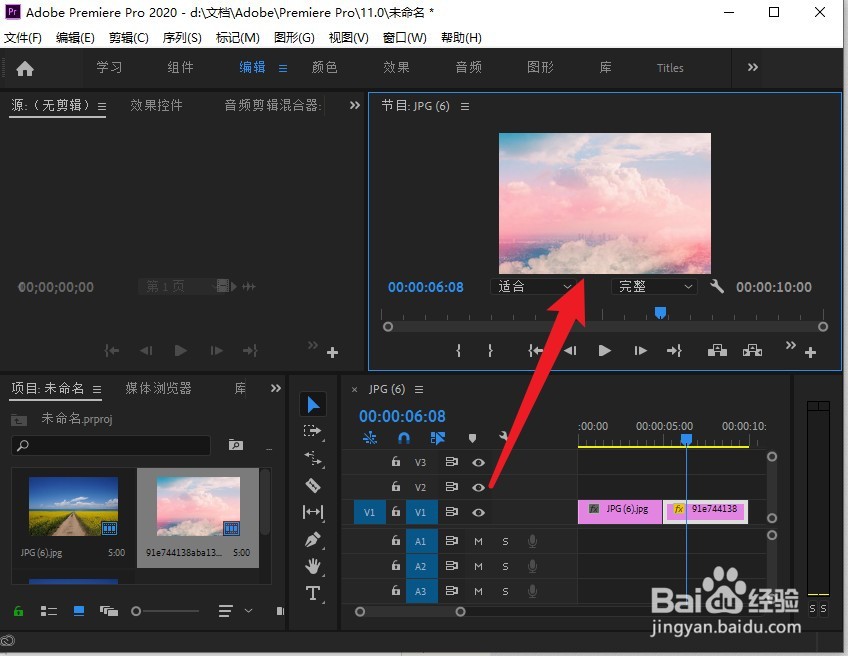
Task: Mute audio track A1
Action: [478, 541]
